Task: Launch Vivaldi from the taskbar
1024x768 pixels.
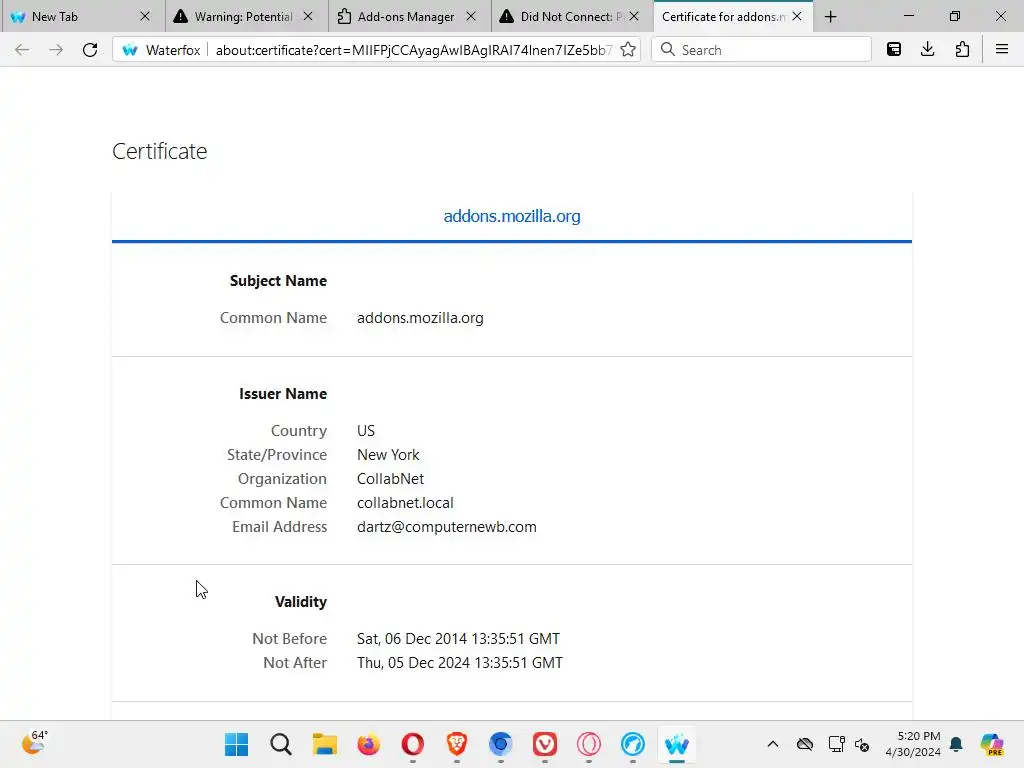Action: tap(545, 744)
